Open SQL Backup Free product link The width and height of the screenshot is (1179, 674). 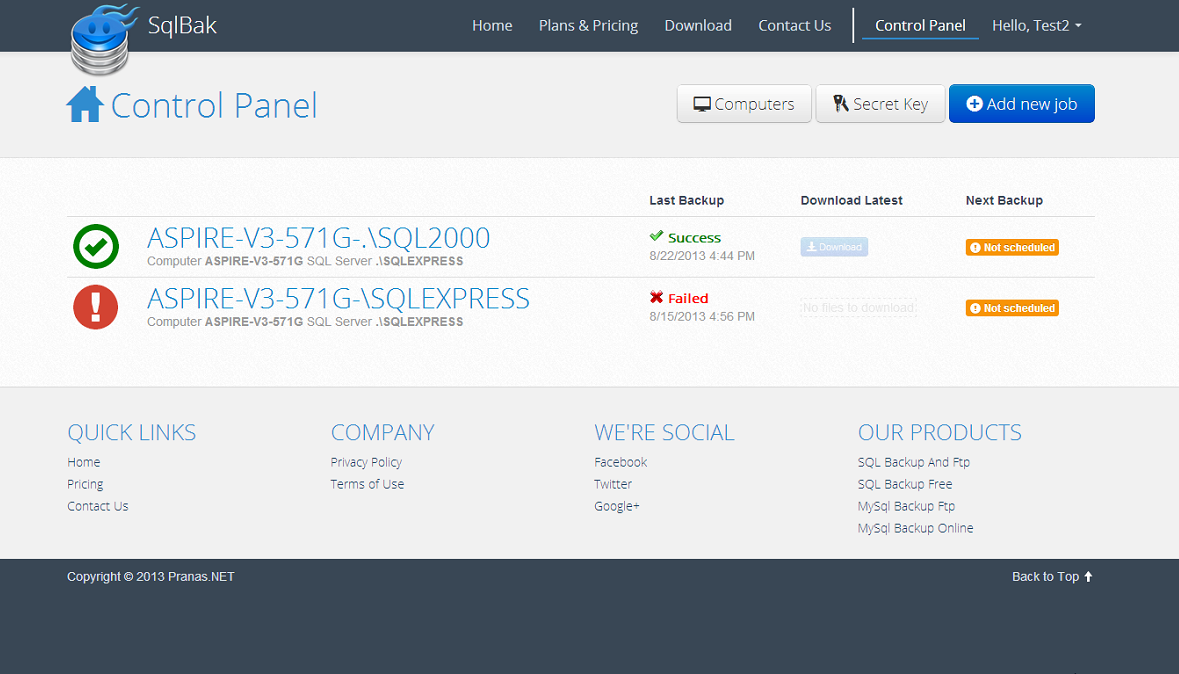click(x=905, y=484)
